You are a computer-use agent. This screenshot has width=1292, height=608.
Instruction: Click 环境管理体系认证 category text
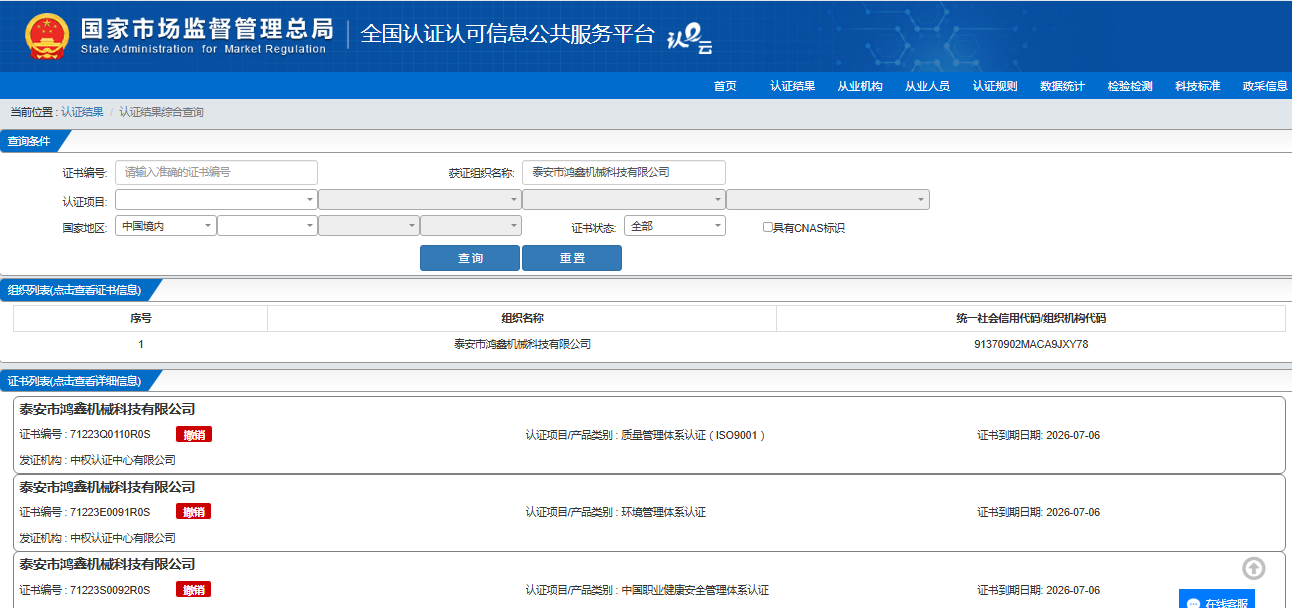click(x=663, y=512)
